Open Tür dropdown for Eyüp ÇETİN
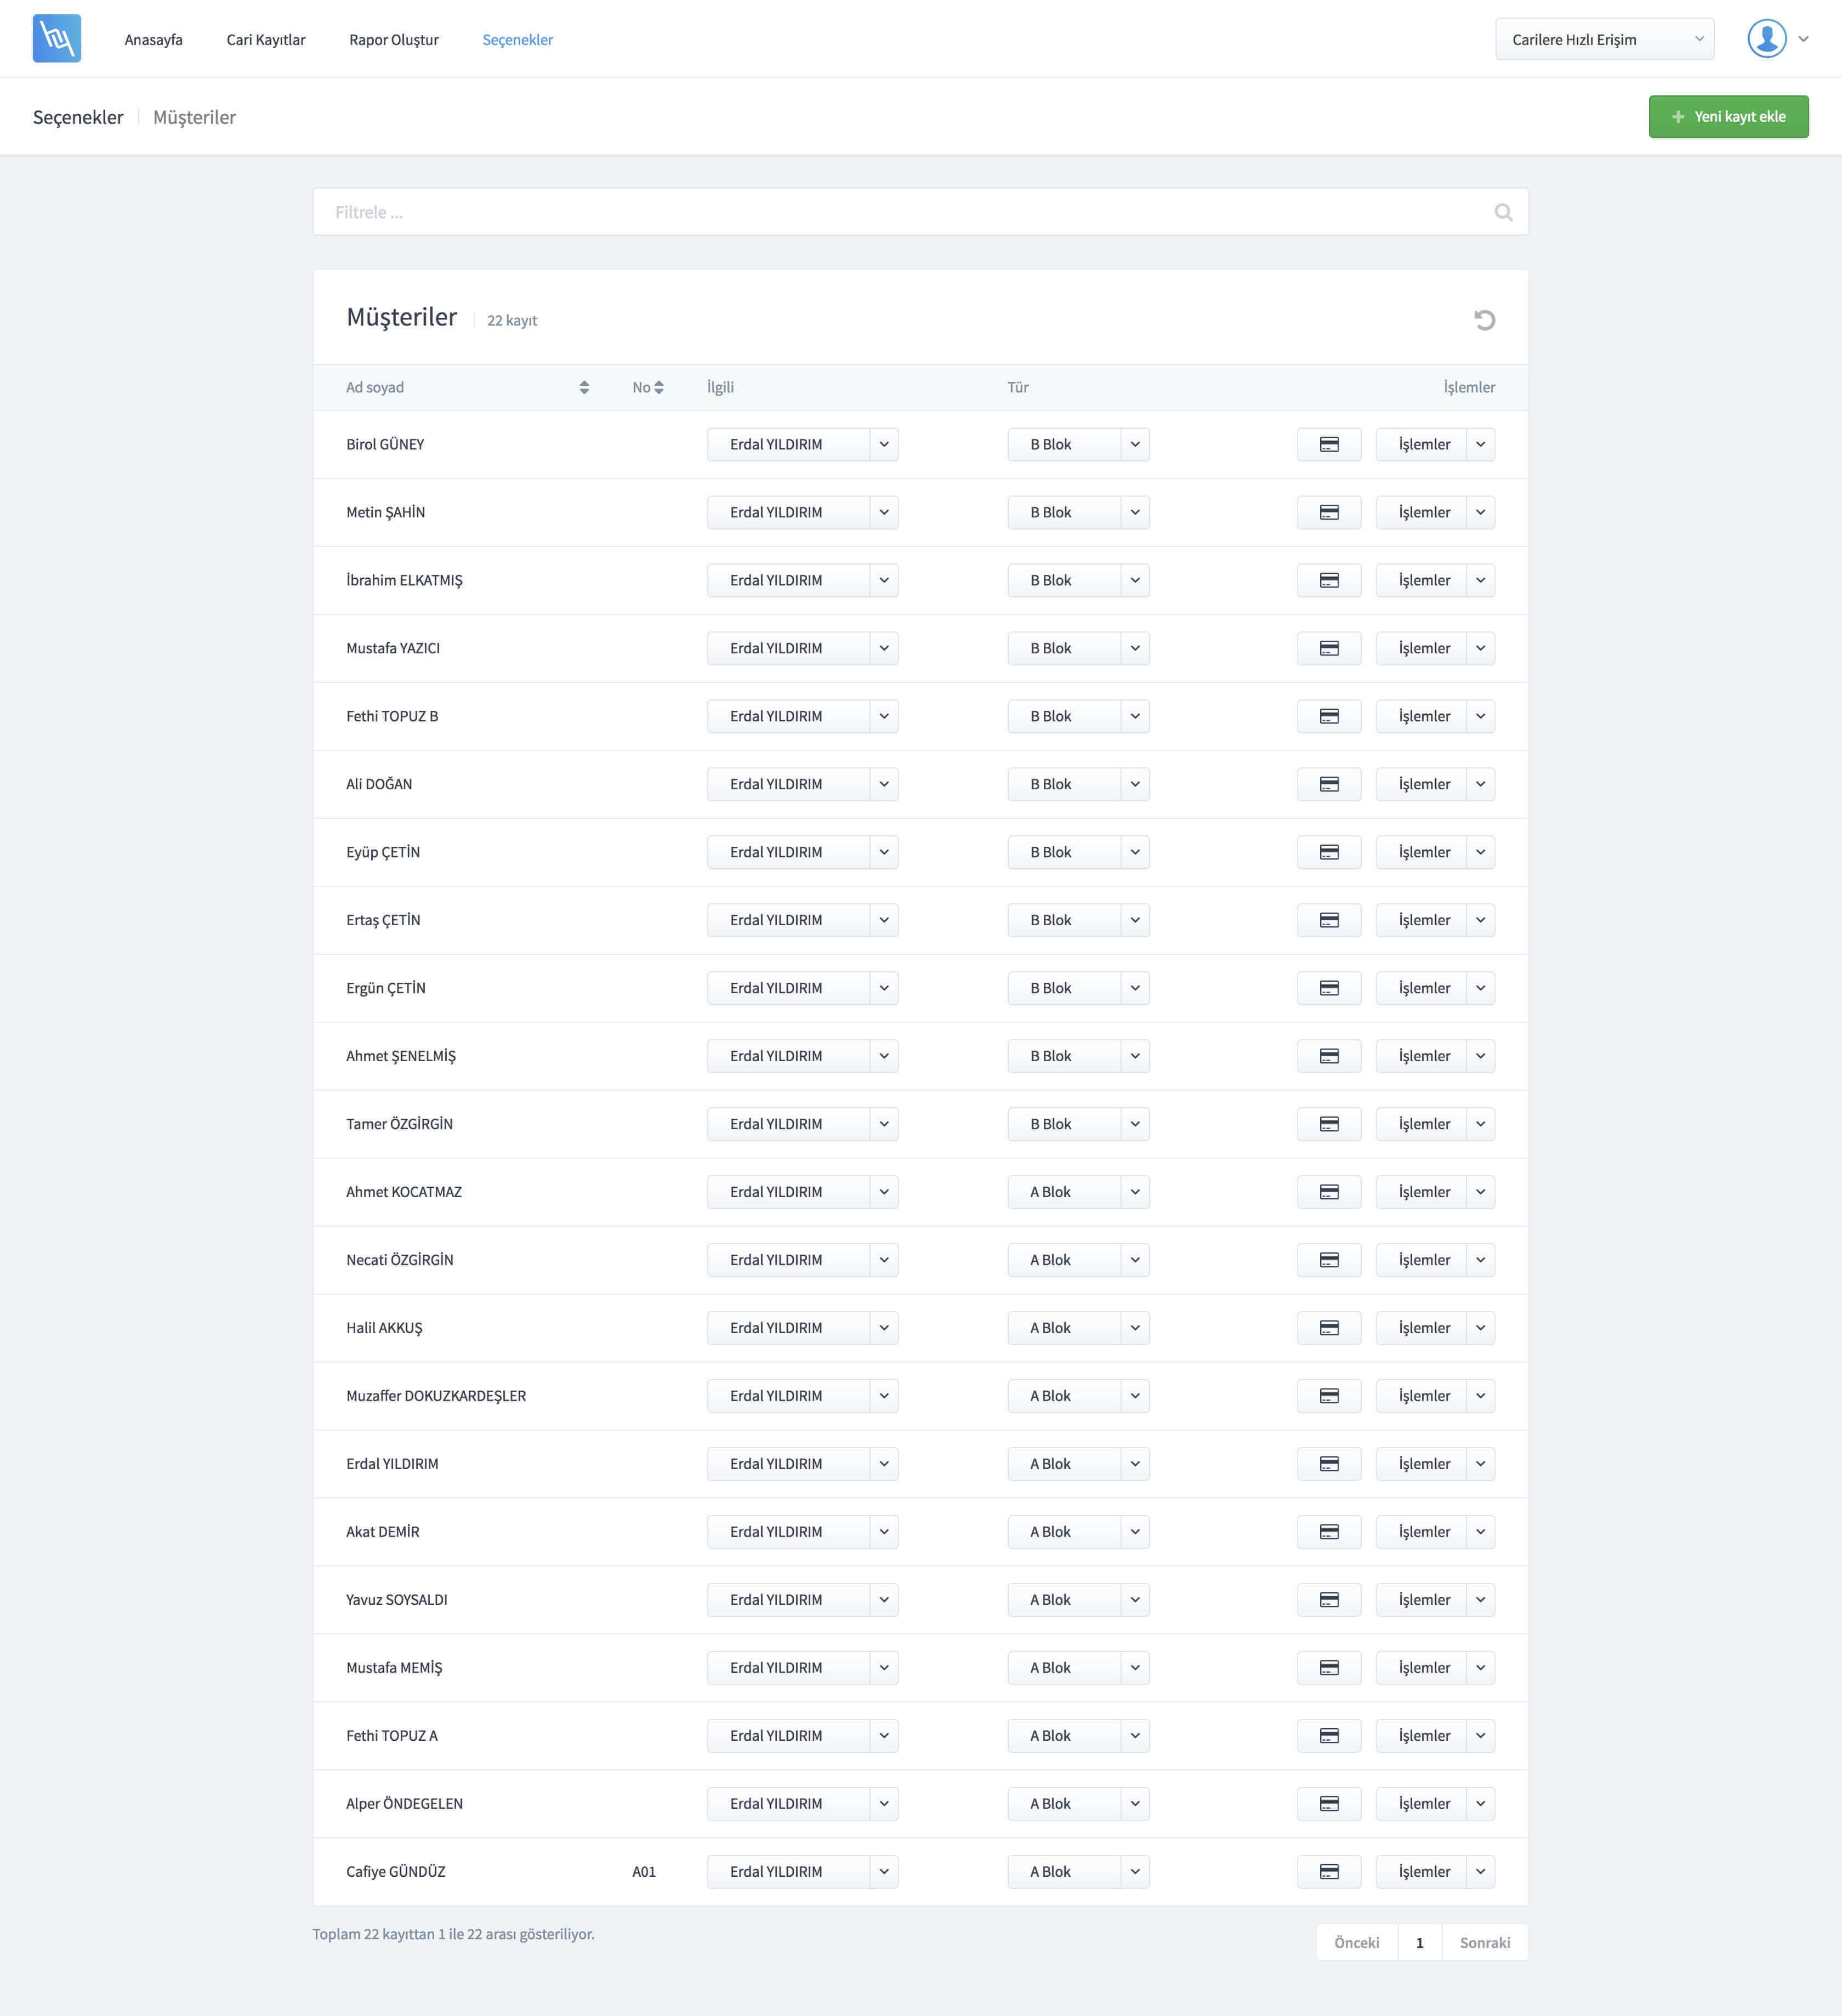The height and width of the screenshot is (2016, 1842). click(x=1135, y=853)
